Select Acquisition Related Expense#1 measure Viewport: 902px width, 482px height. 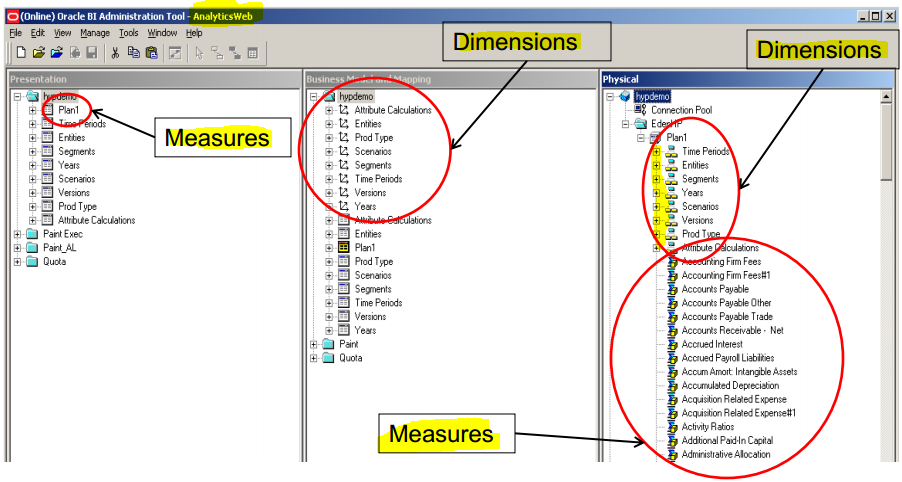coord(739,413)
